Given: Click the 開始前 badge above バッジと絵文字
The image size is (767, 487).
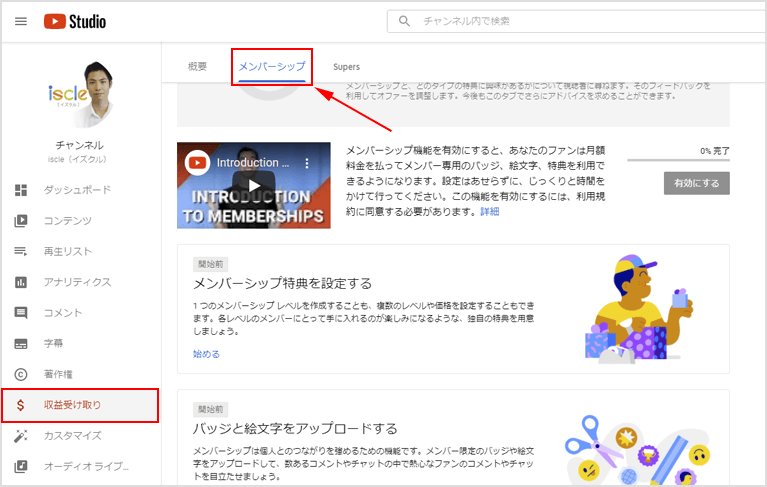Looking at the screenshot, I should click(210, 409).
